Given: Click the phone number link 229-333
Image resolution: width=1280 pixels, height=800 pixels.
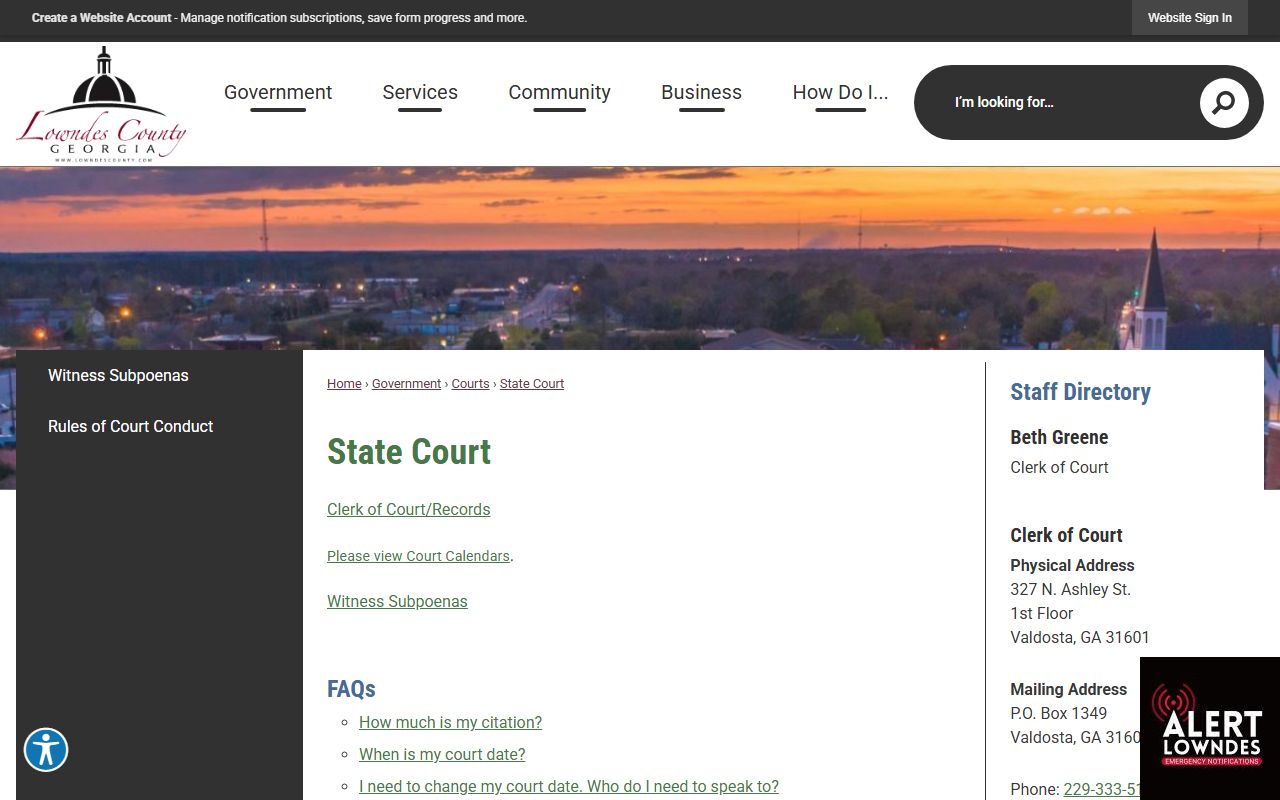Looking at the screenshot, I should click(1101, 789).
